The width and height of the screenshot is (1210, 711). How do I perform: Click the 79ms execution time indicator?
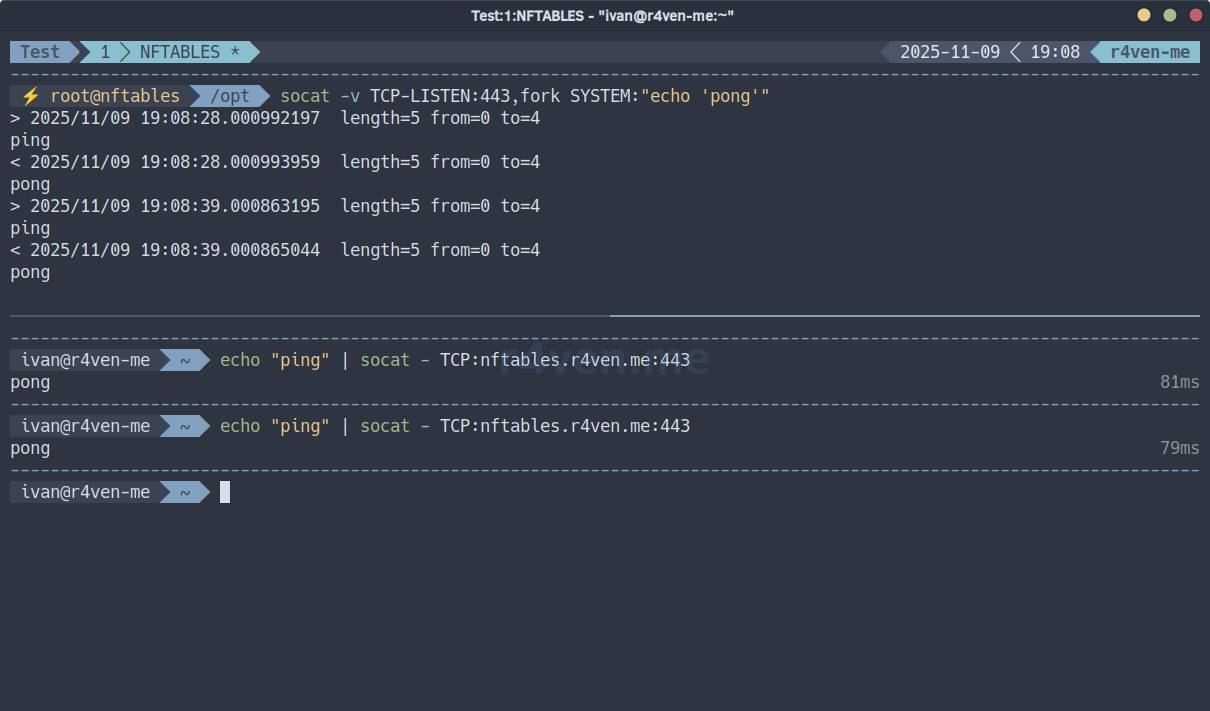1179,448
